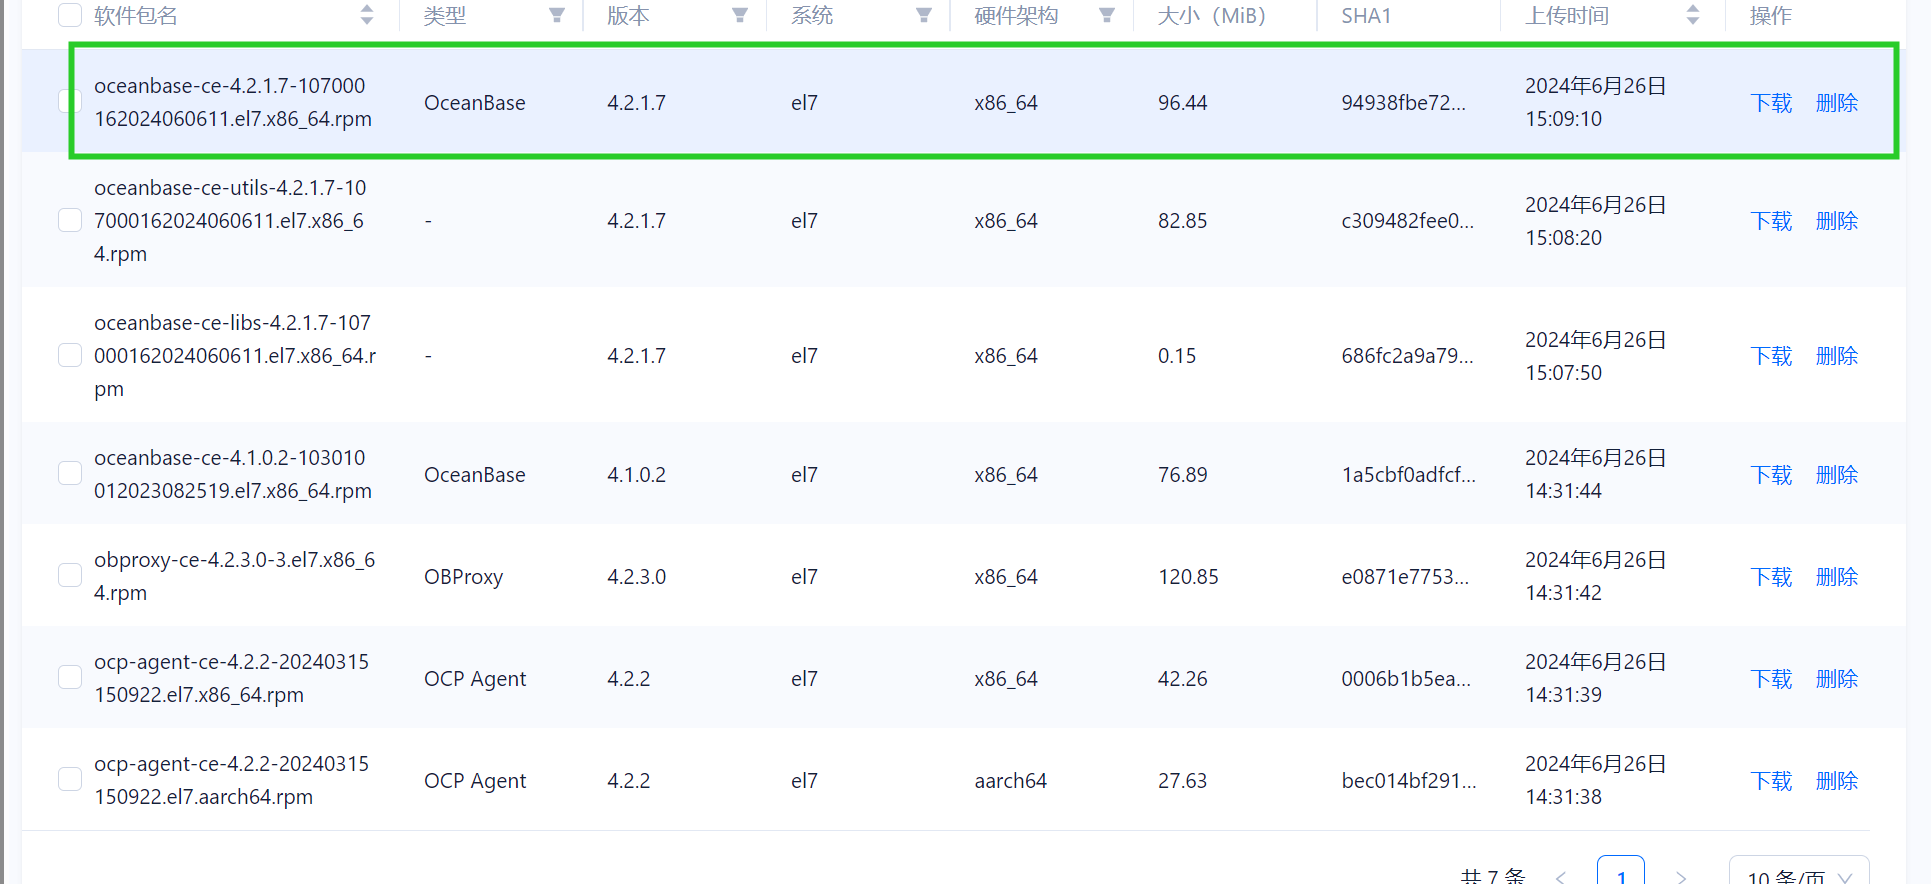This screenshot has height=884, width=1931.
Task: Click the version cell 4.1.0.2
Action: (x=636, y=475)
